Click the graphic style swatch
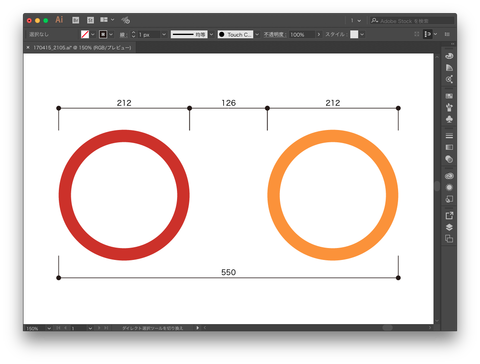The height and width of the screenshot is (364, 480). point(354,34)
